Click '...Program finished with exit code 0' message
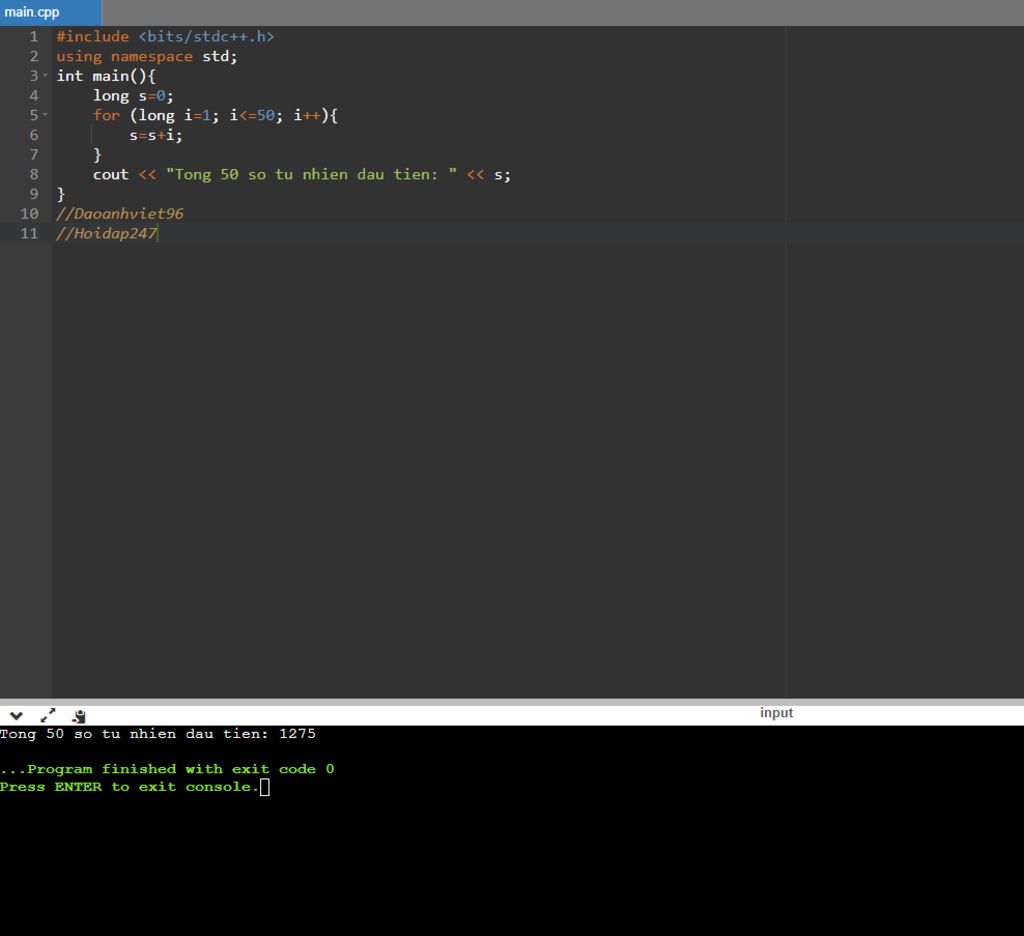Image resolution: width=1024 pixels, height=936 pixels. click(x=167, y=769)
